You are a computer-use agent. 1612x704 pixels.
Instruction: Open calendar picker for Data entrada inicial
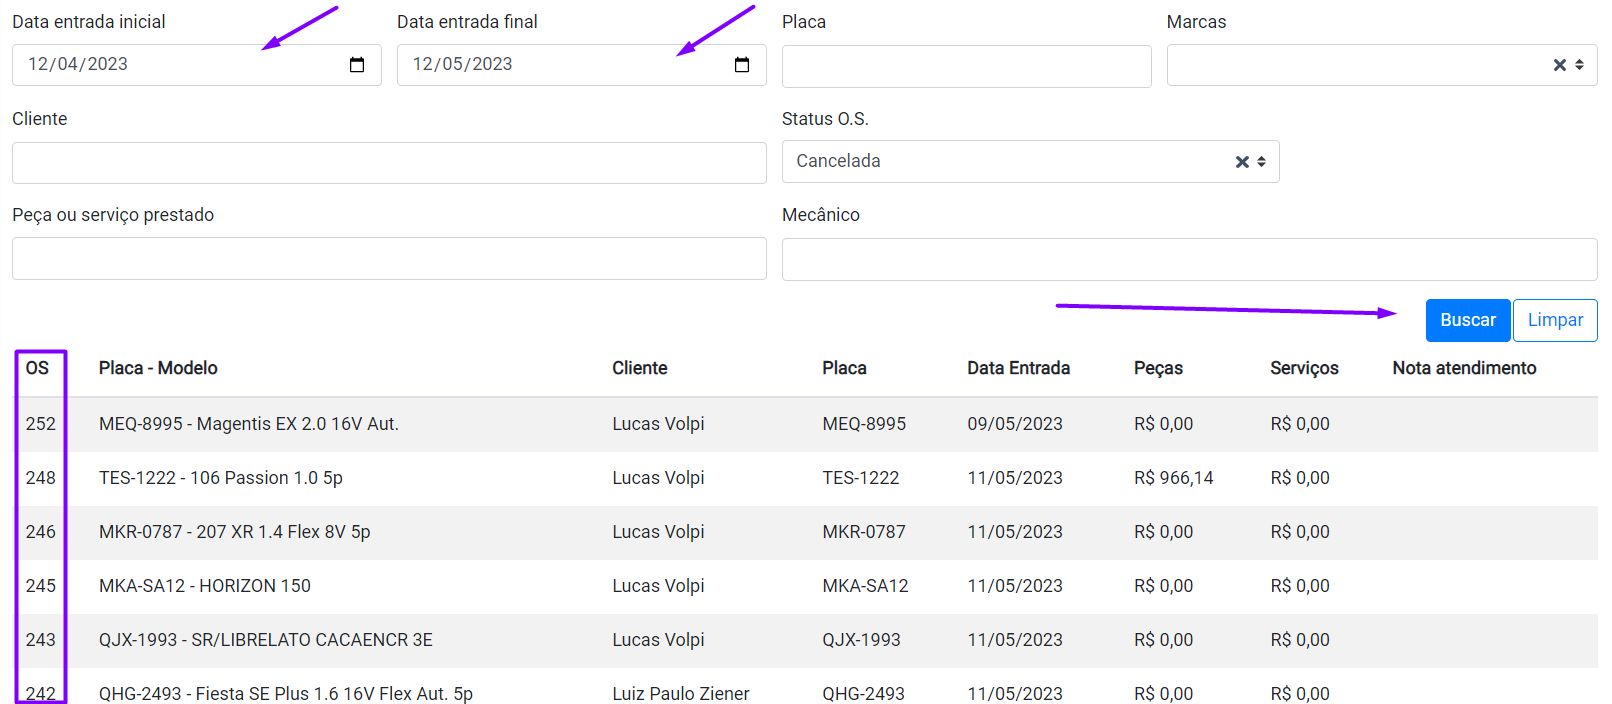coord(357,65)
